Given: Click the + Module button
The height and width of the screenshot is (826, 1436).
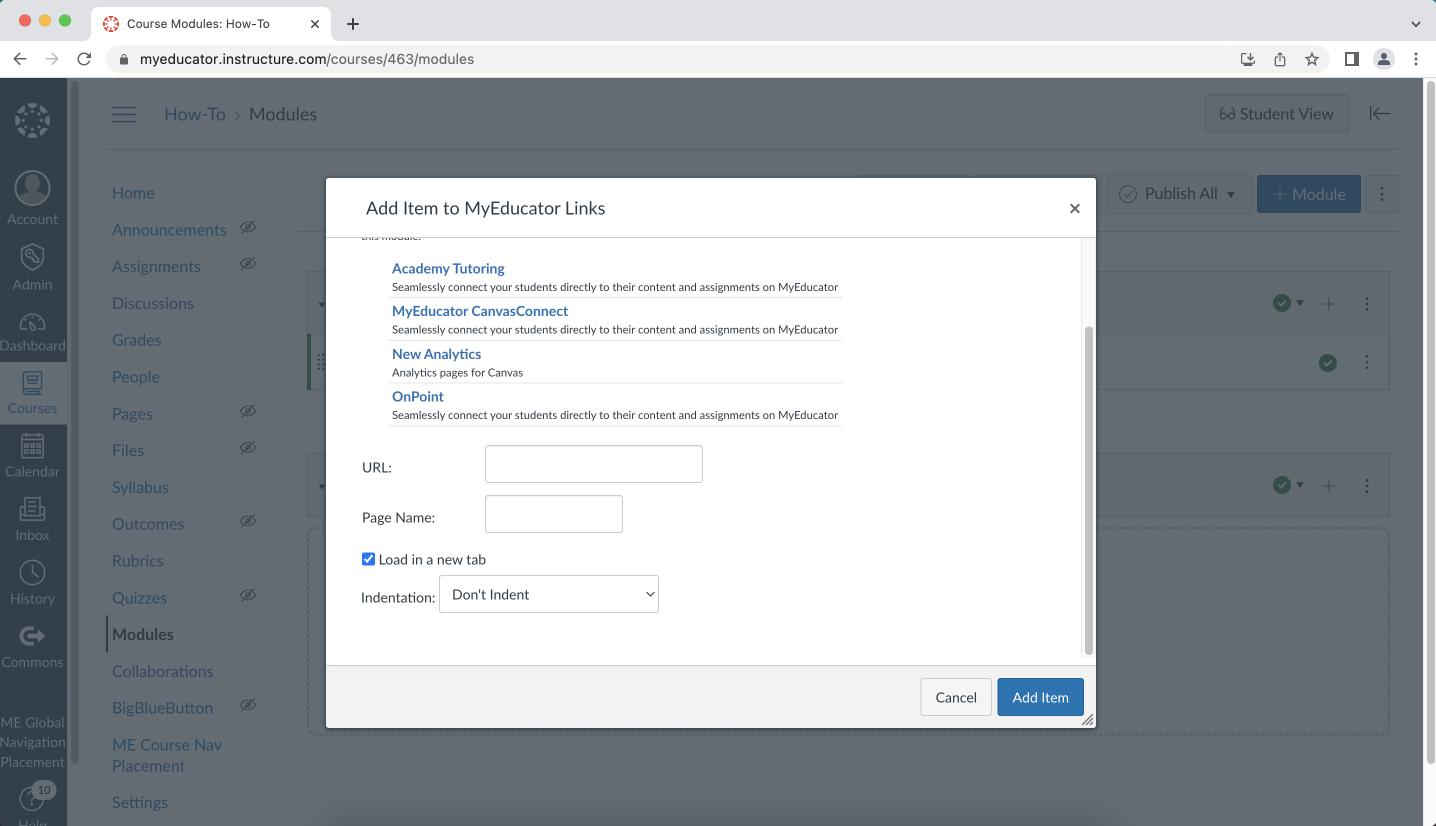Looking at the screenshot, I should pyautogui.click(x=1309, y=194).
